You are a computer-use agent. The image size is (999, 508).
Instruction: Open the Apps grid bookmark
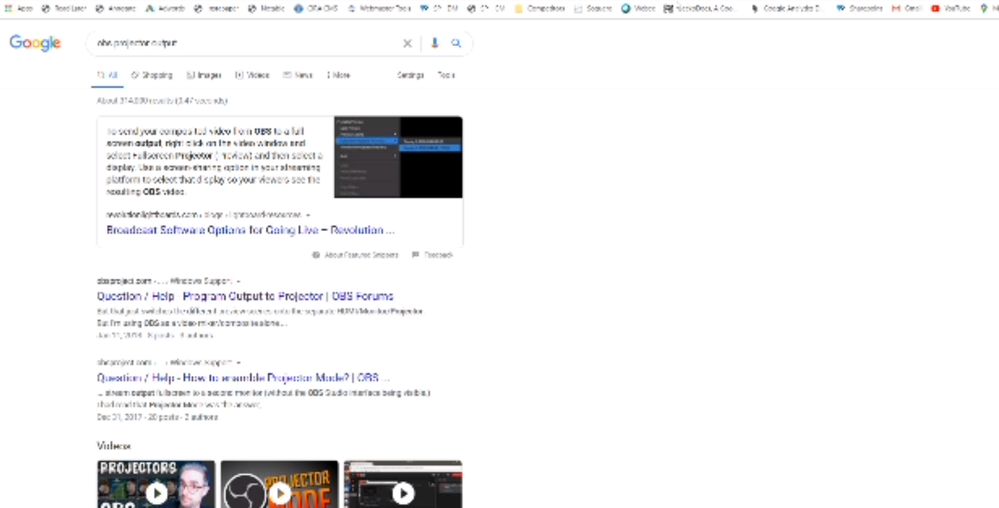[18, 9]
